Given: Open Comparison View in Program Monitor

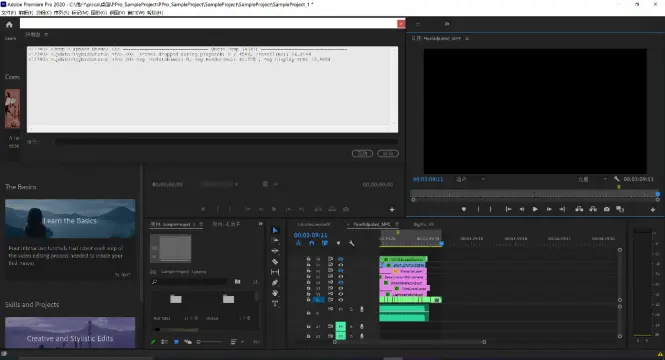Looking at the screenshot, I should 620,209.
